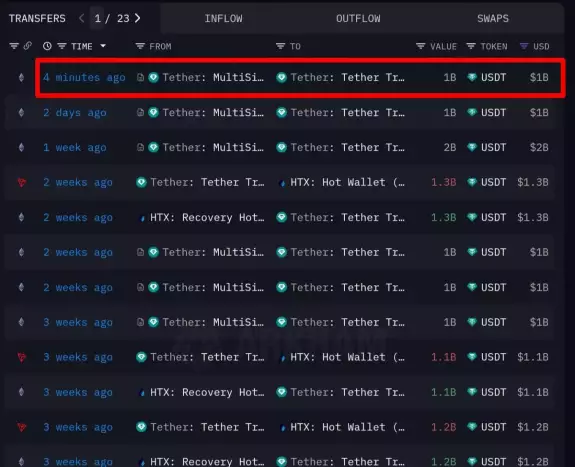Viewport: 575px width, 467px height.
Task: Open the '2 days ago' transaction link
Action: [x=75, y=113]
